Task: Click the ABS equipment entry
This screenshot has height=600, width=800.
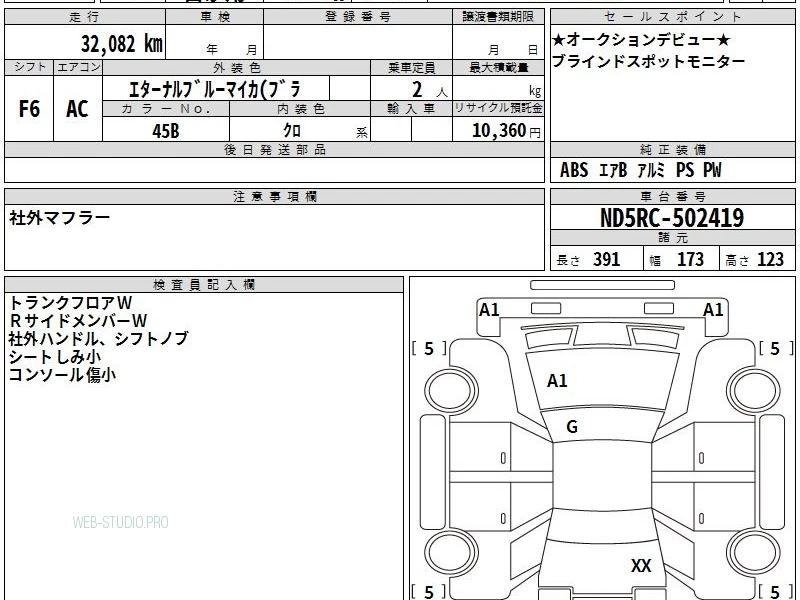Action: (574, 170)
